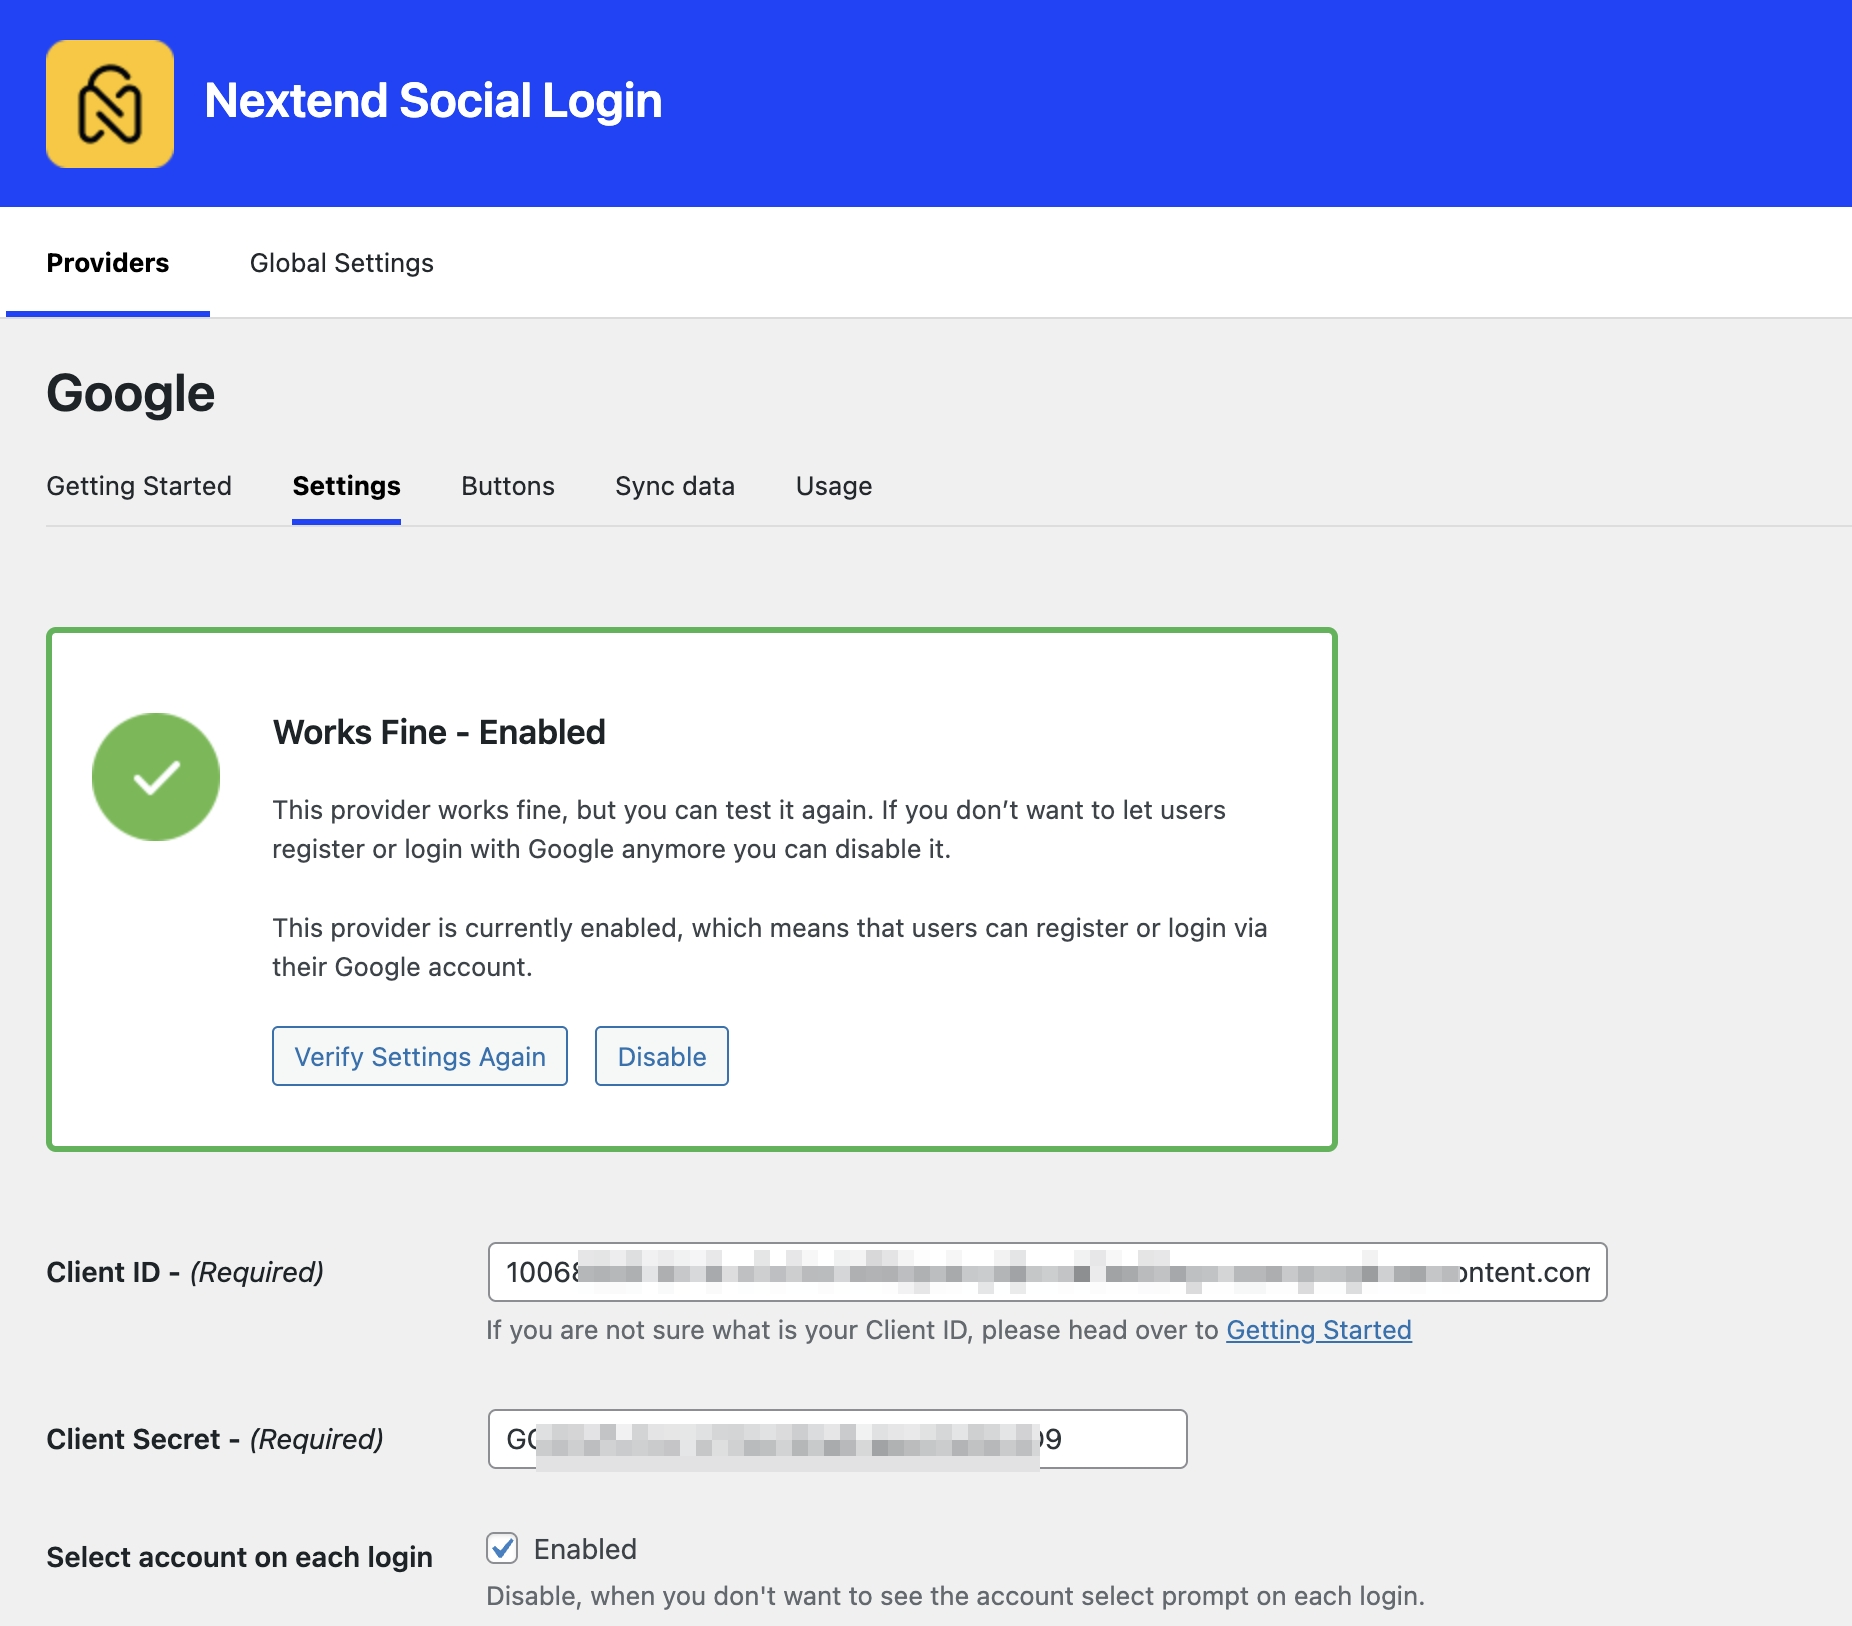Focus the Client ID input field
Screen dimensions: 1852x1626
tap(1046, 1272)
